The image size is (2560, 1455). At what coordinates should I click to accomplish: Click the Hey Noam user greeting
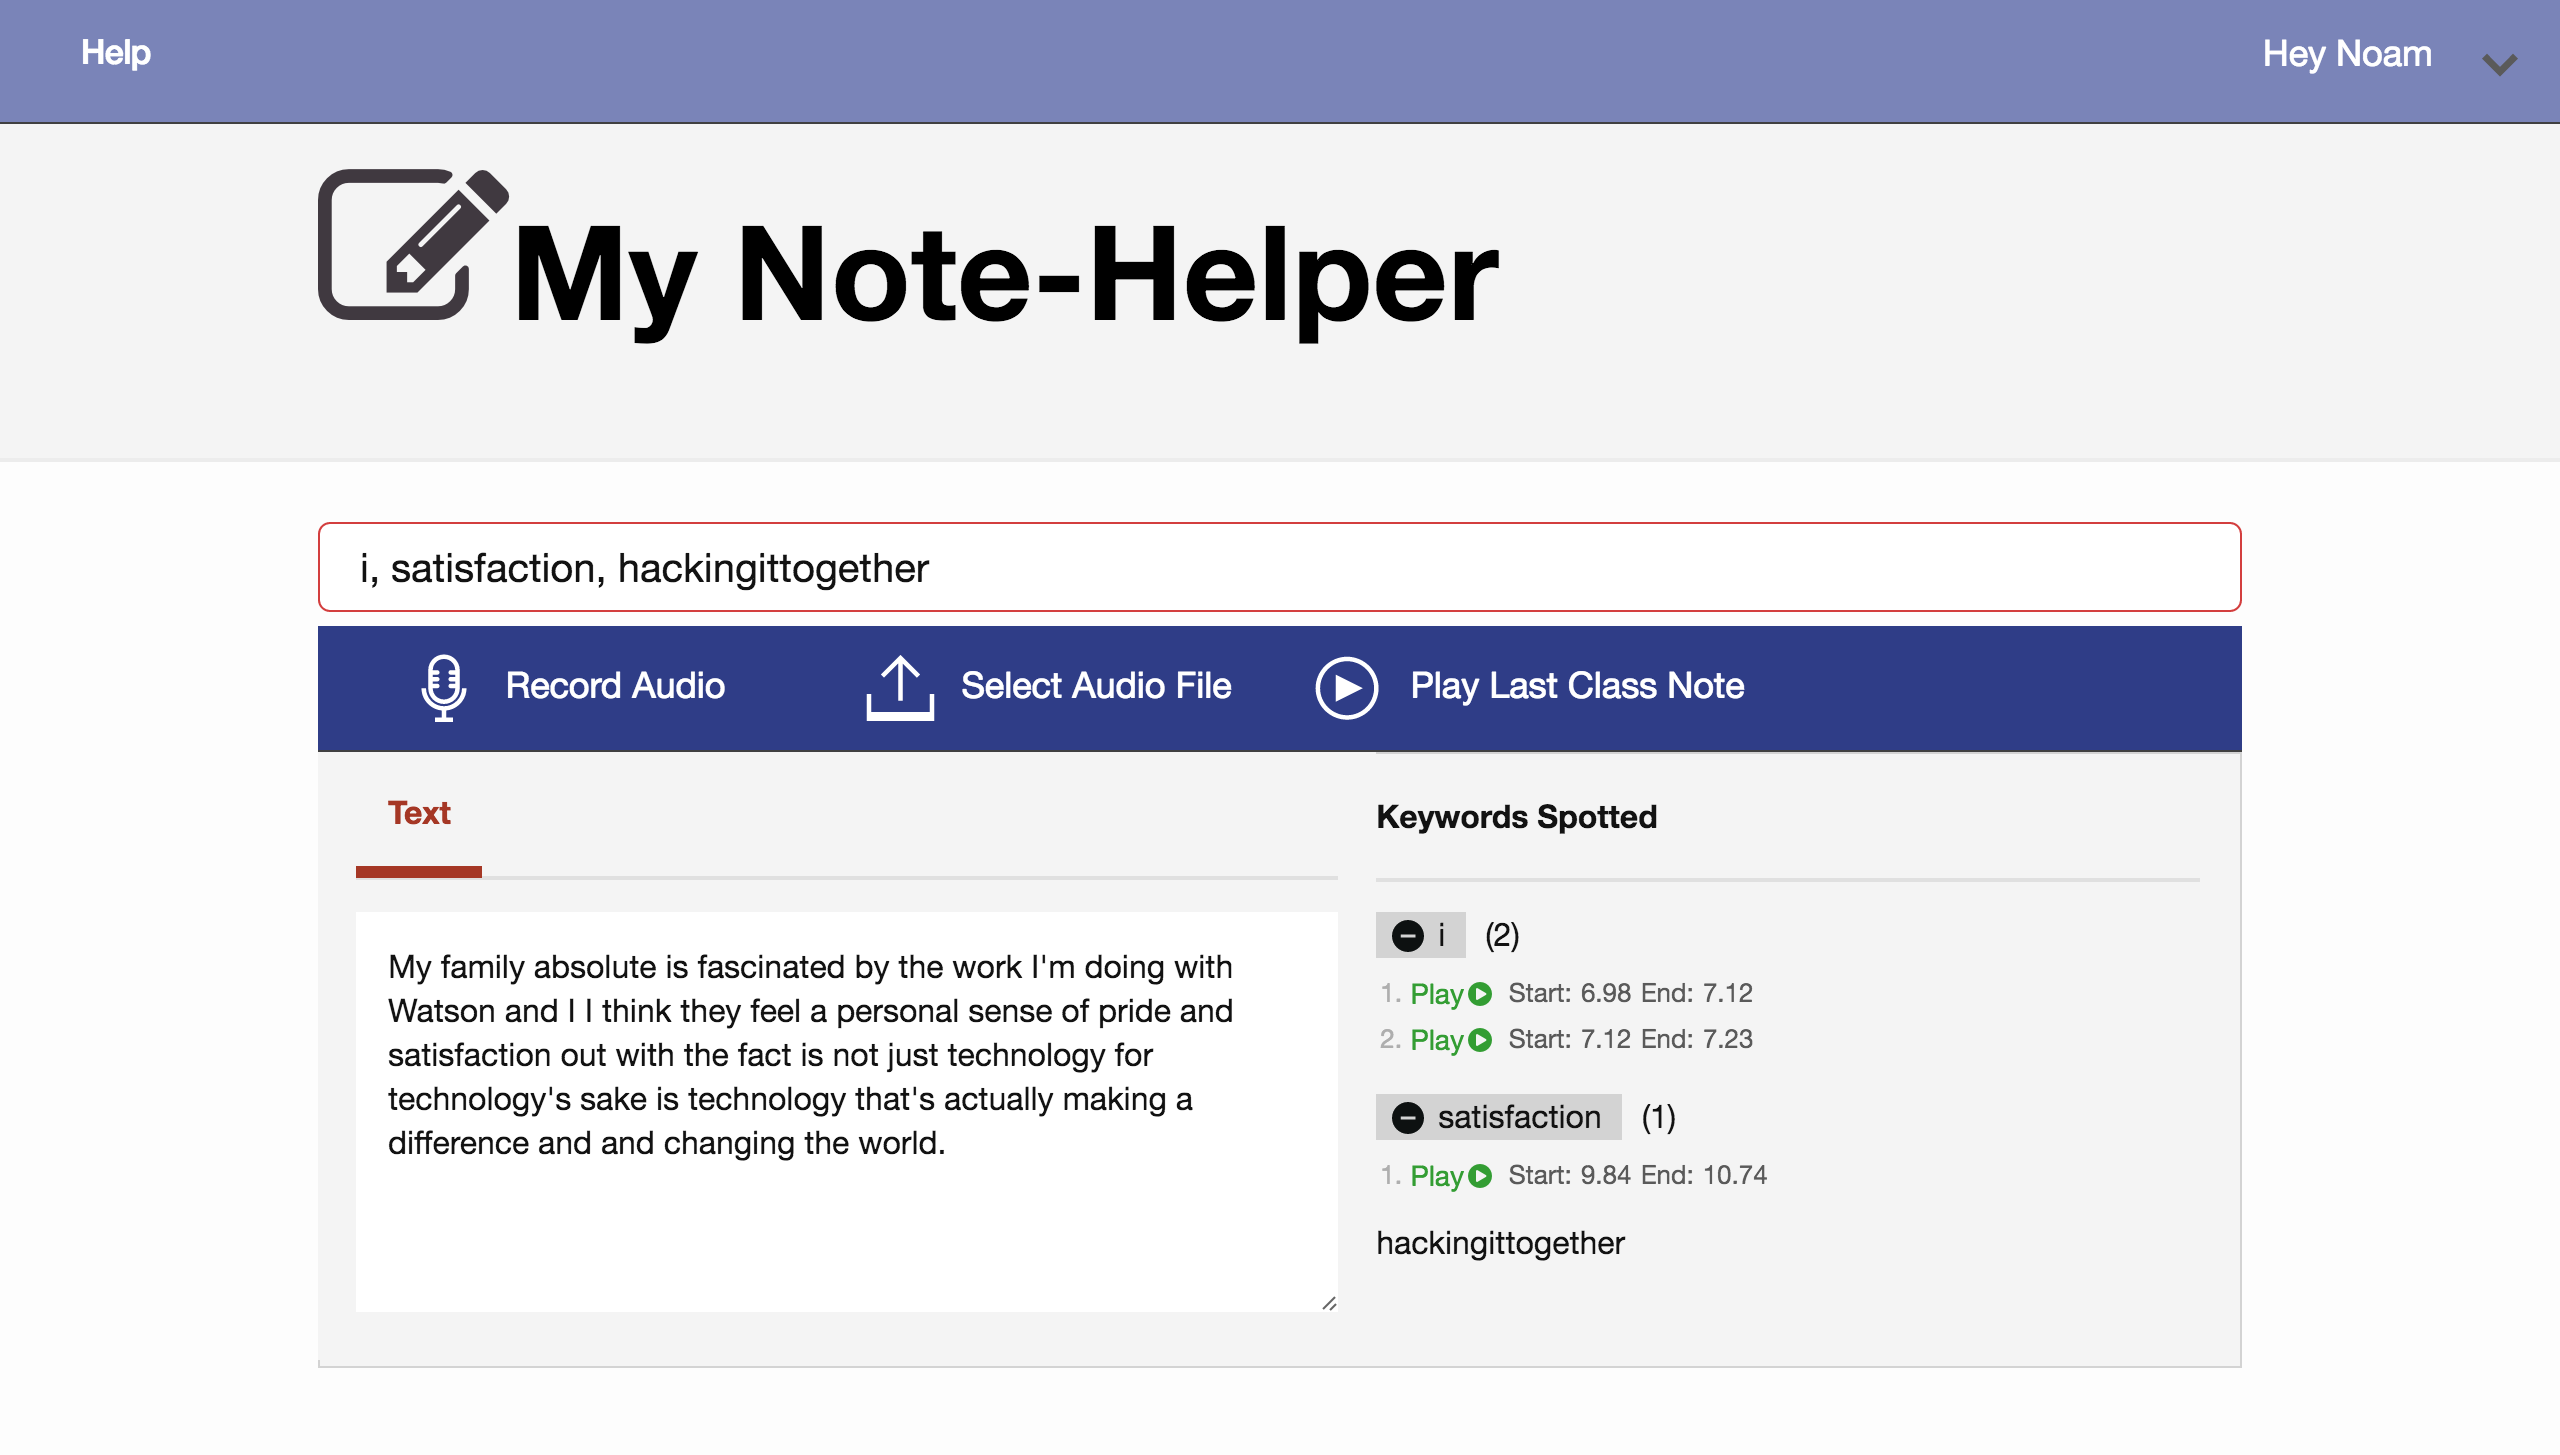[x=2347, y=54]
